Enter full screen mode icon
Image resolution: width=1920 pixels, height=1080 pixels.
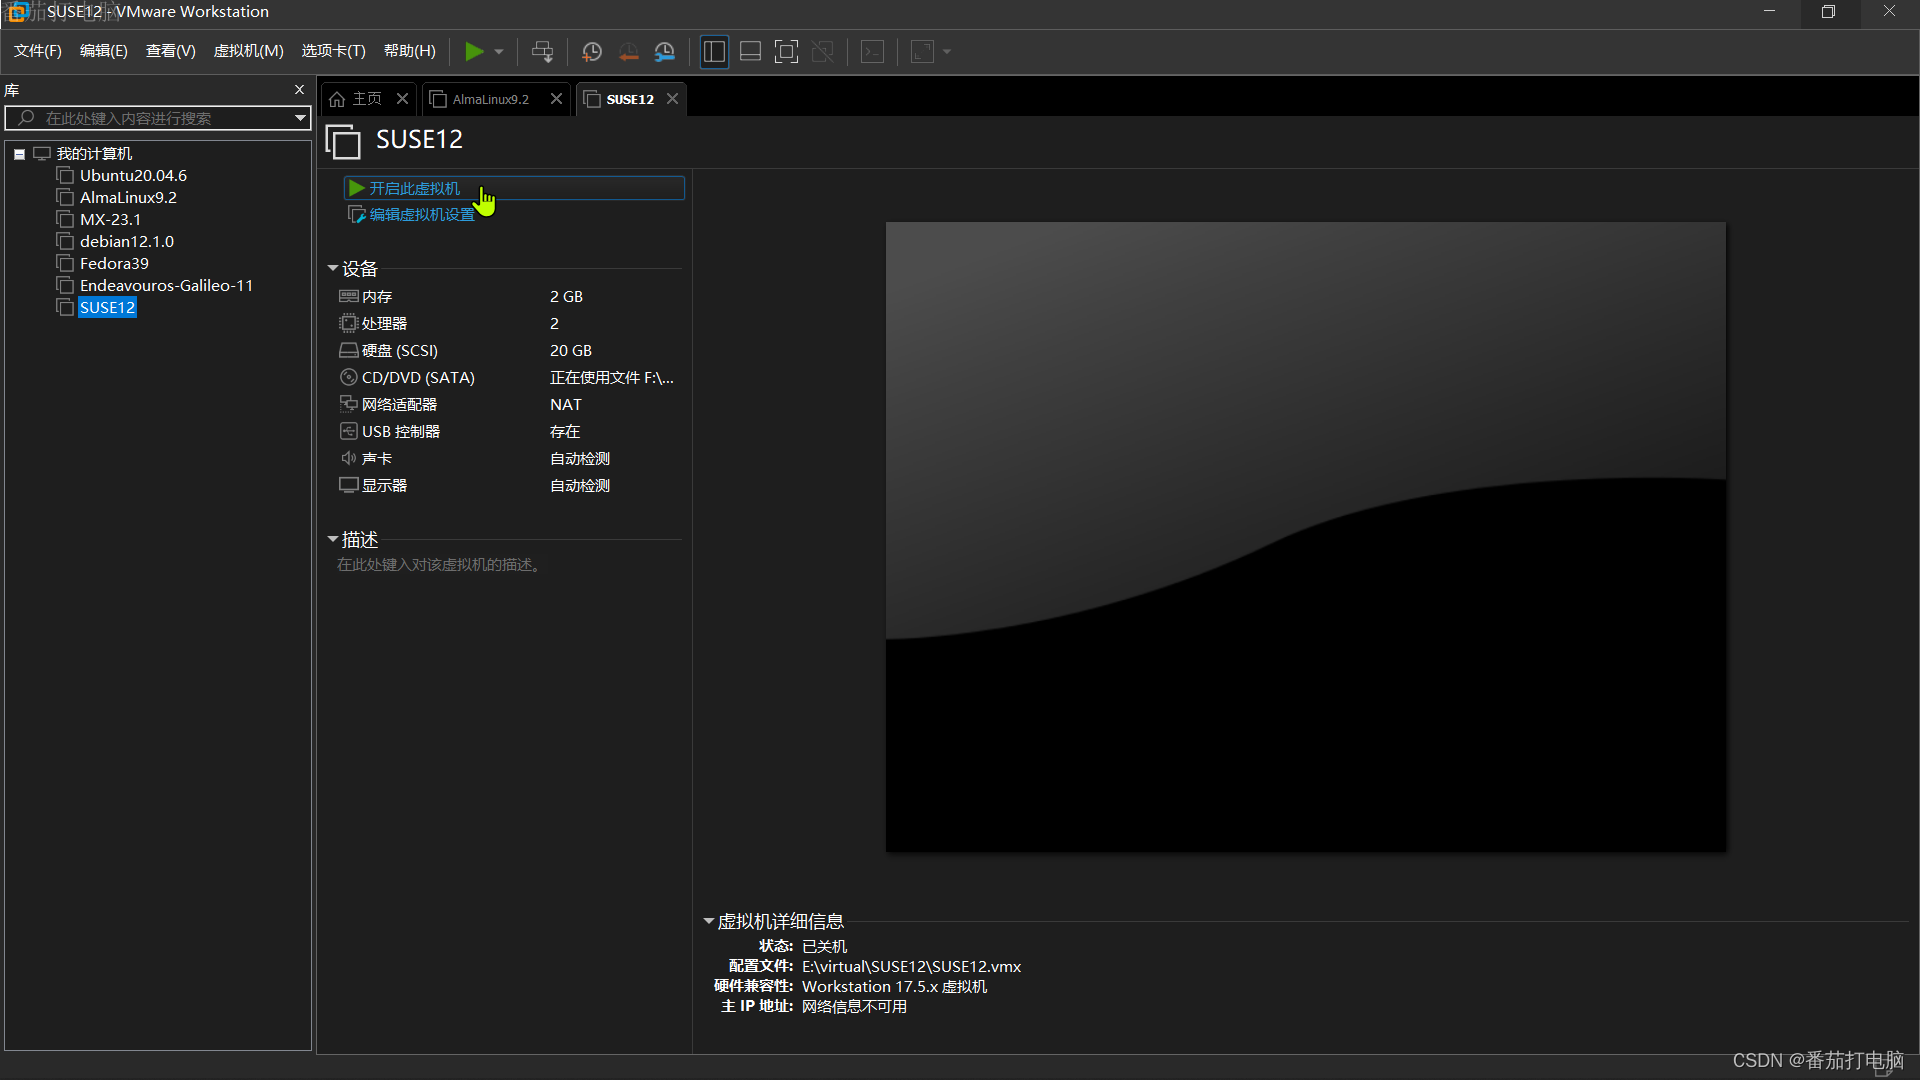tap(787, 51)
